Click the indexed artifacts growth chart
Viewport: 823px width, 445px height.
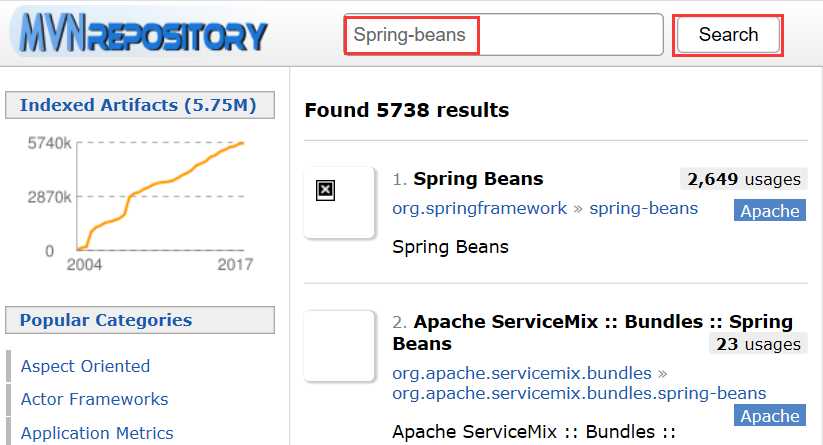[x=160, y=195]
